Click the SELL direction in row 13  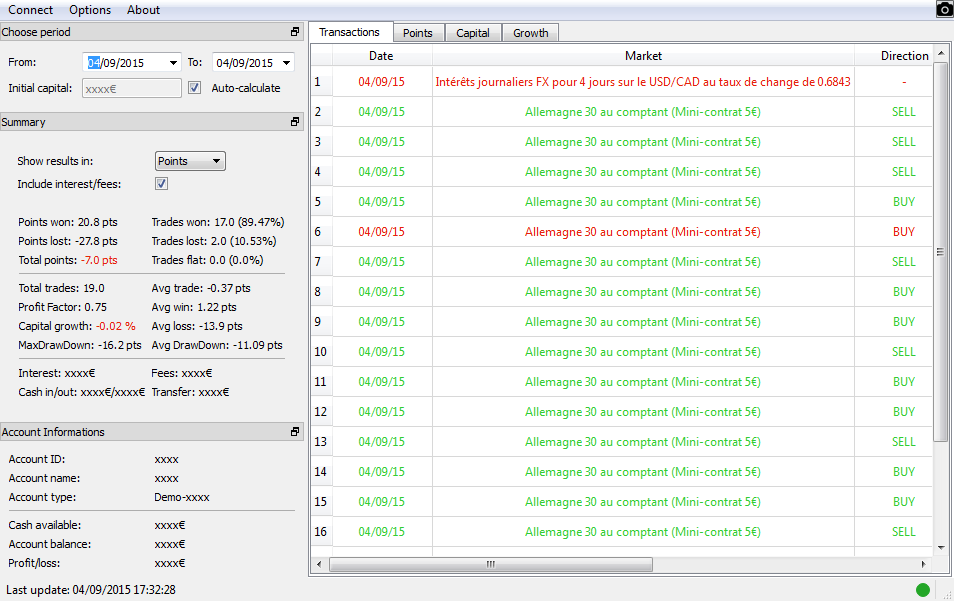click(x=904, y=442)
